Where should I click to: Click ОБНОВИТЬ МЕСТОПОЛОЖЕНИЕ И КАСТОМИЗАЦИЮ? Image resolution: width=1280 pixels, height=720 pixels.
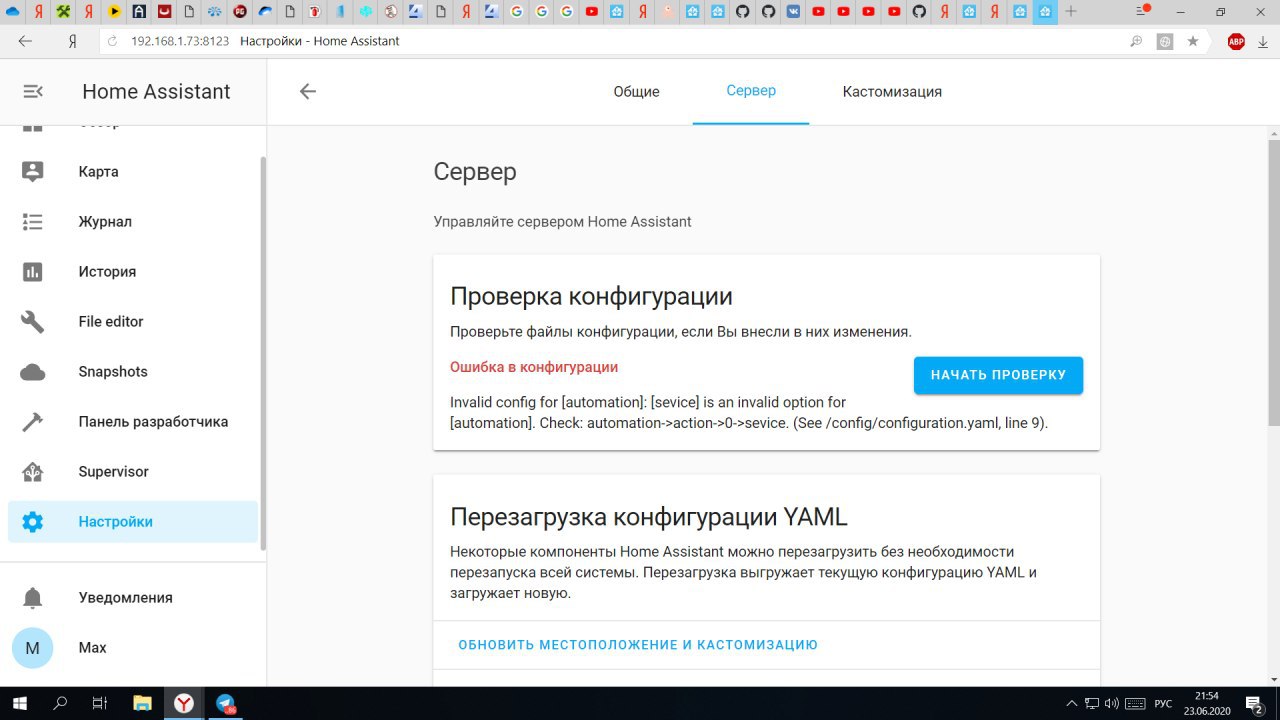(x=638, y=645)
